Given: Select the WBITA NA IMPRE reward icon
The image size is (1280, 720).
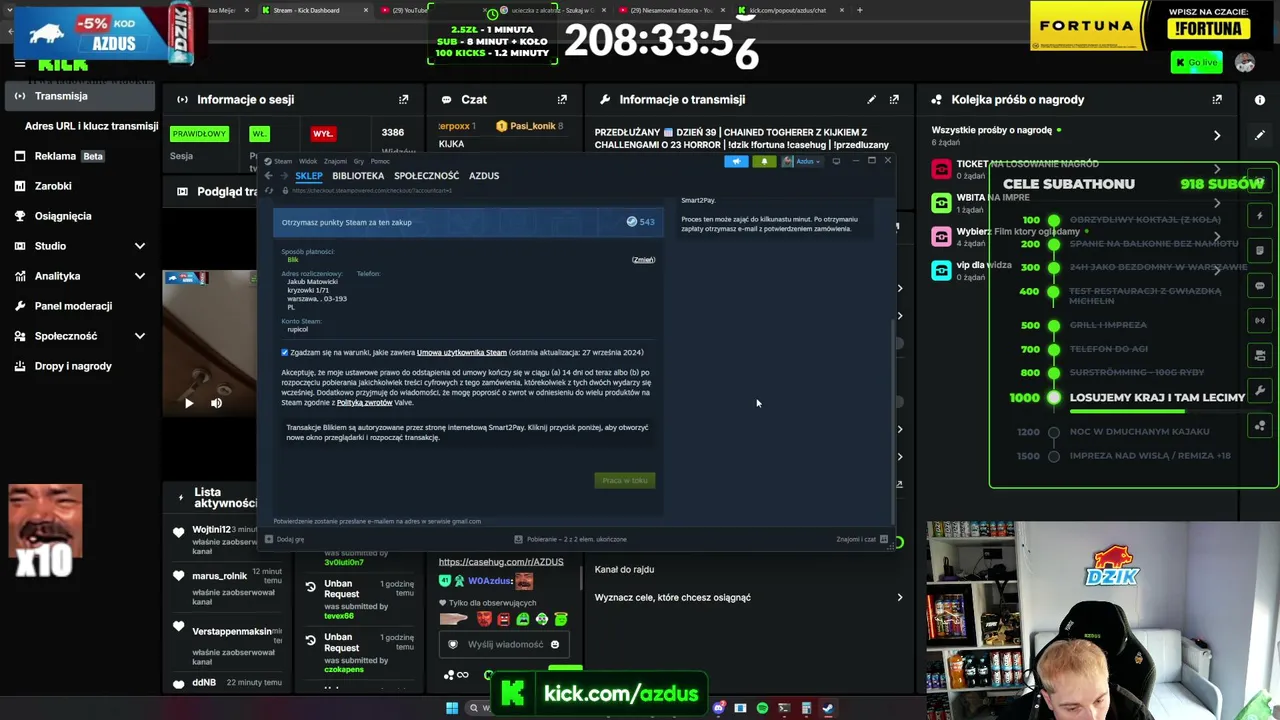Looking at the screenshot, I should tap(941, 203).
